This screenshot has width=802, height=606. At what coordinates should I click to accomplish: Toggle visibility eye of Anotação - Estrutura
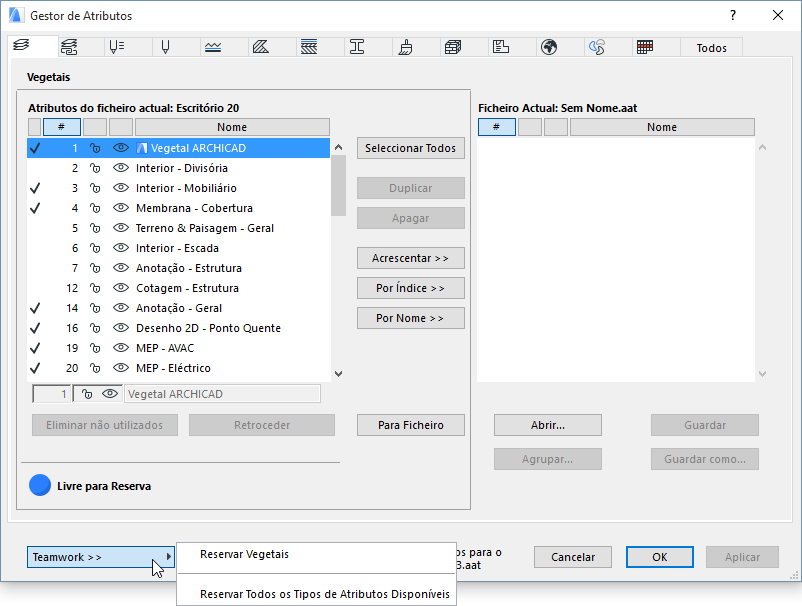coord(121,267)
